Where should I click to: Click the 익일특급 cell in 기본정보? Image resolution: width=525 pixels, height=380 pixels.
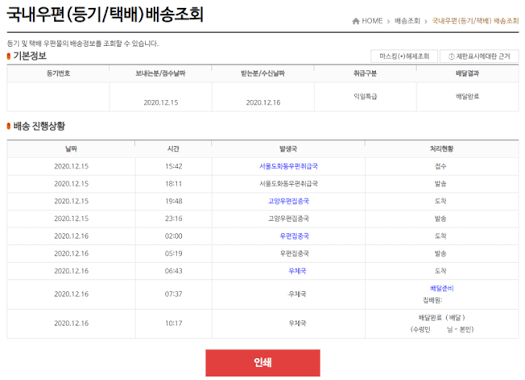point(365,96)
